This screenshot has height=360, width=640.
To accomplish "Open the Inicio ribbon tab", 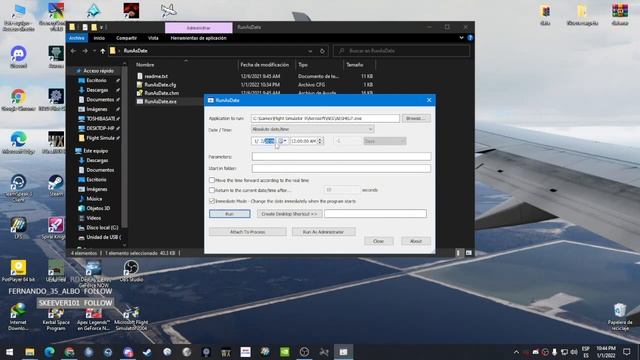I will pos(99,38).
